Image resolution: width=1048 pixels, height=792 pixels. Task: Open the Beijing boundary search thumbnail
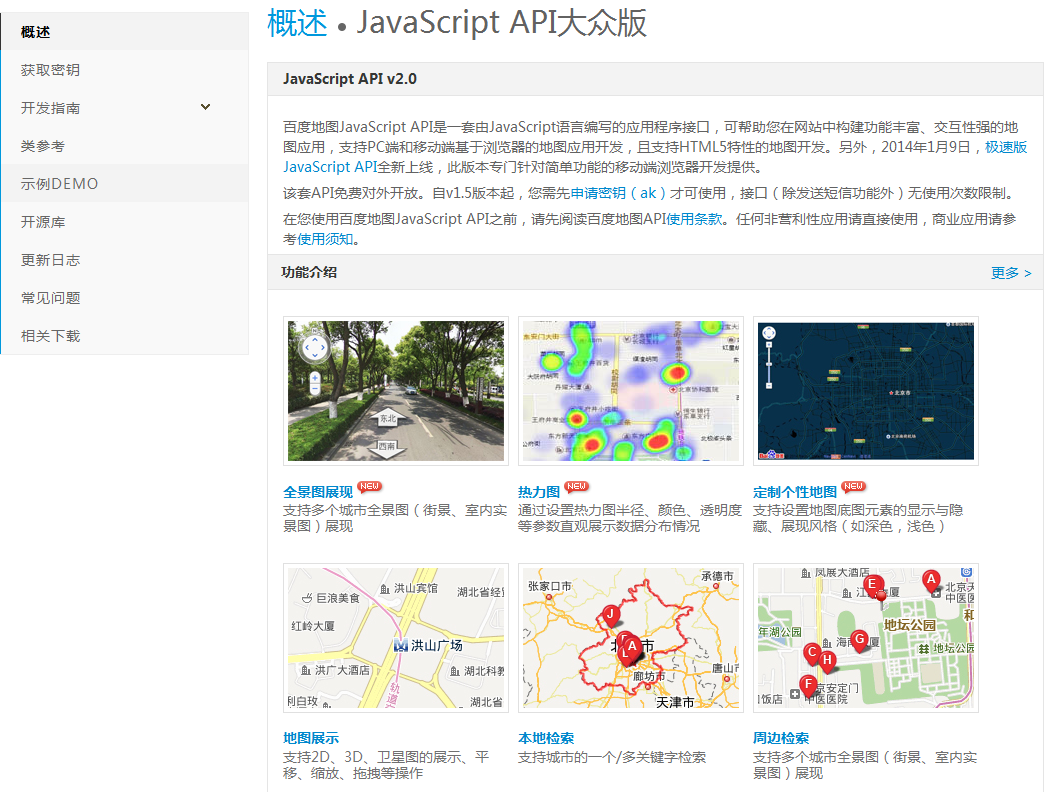point(630,638)
